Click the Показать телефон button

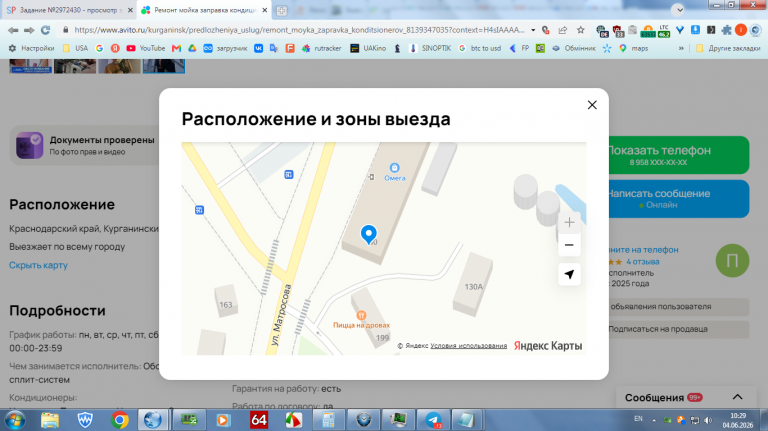(679, 155)
